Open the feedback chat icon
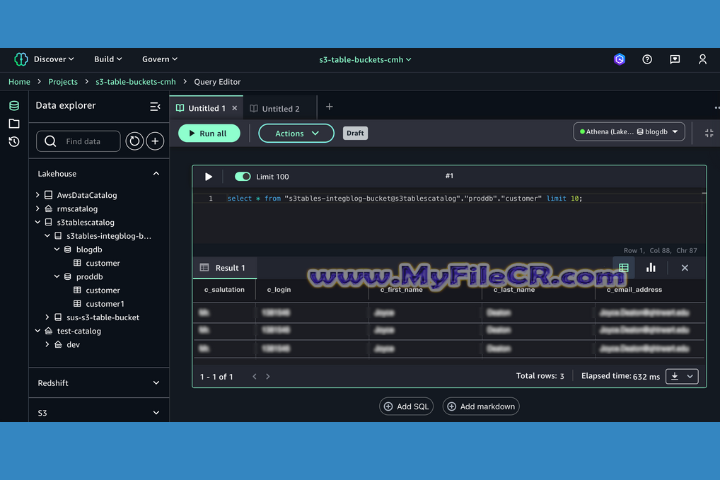Screen dimensions: 720x480 [x=675, y=59]
